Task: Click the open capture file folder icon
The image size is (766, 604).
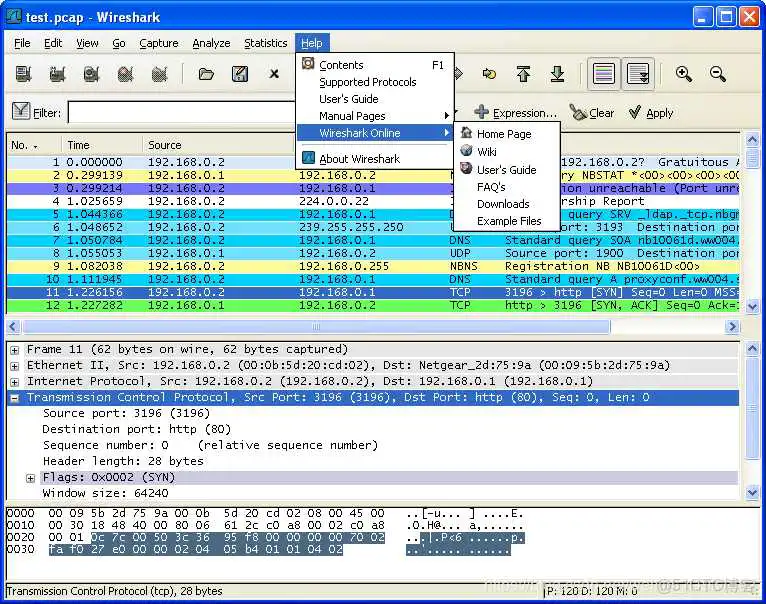Action: (x=206, y=74)
